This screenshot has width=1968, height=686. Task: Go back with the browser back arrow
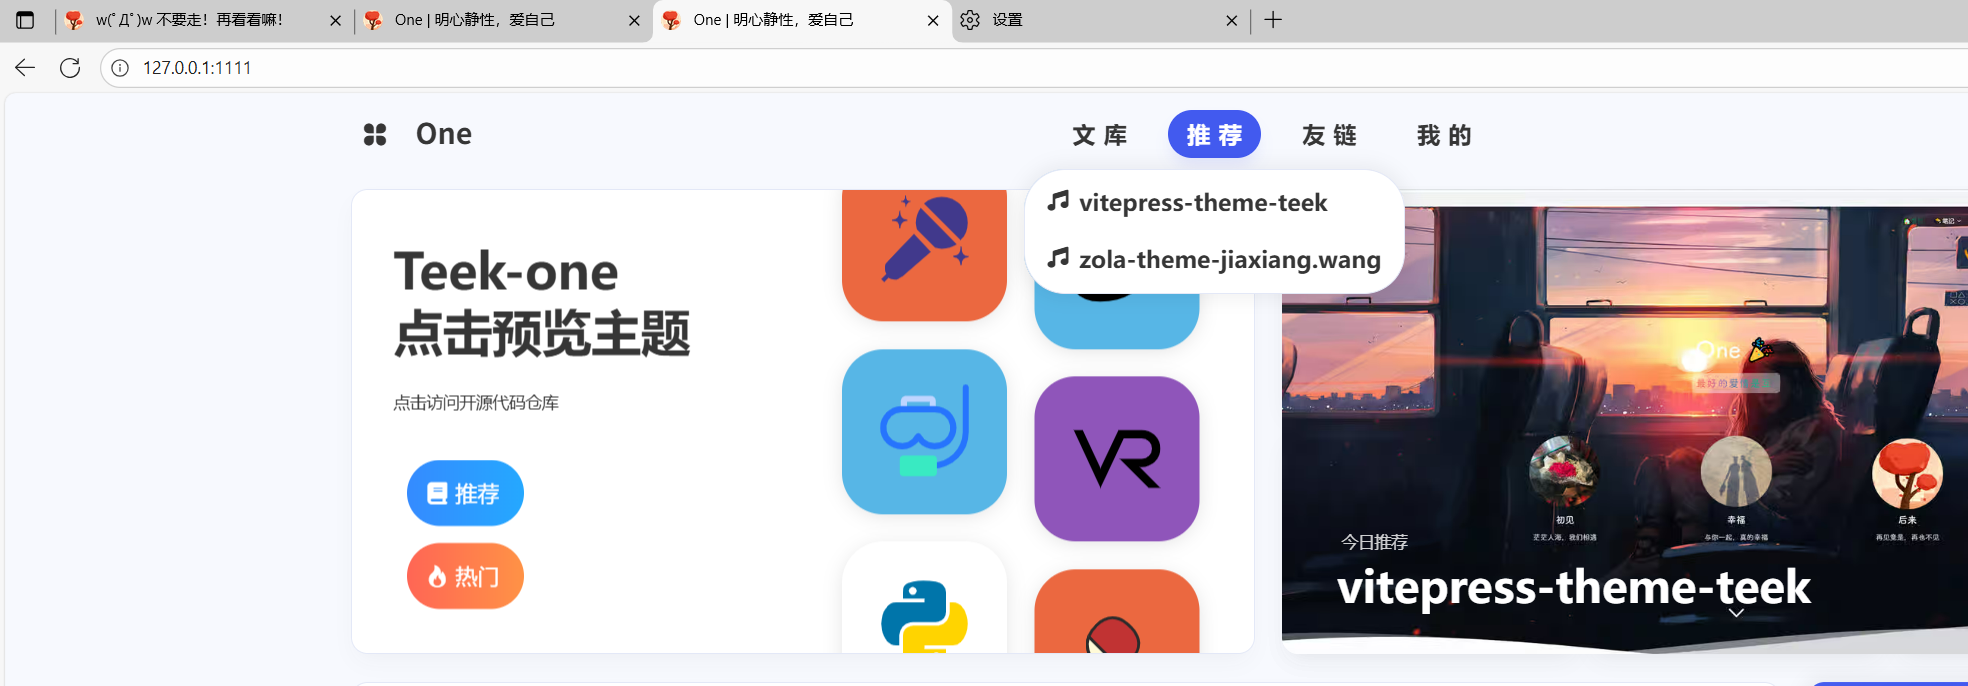pos(25,68)
